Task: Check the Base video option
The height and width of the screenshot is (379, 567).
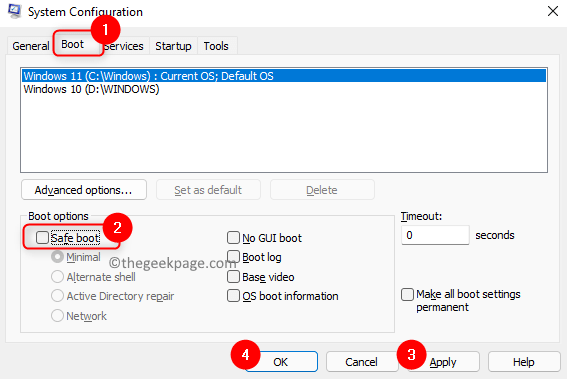Action: tap(233, 277)
